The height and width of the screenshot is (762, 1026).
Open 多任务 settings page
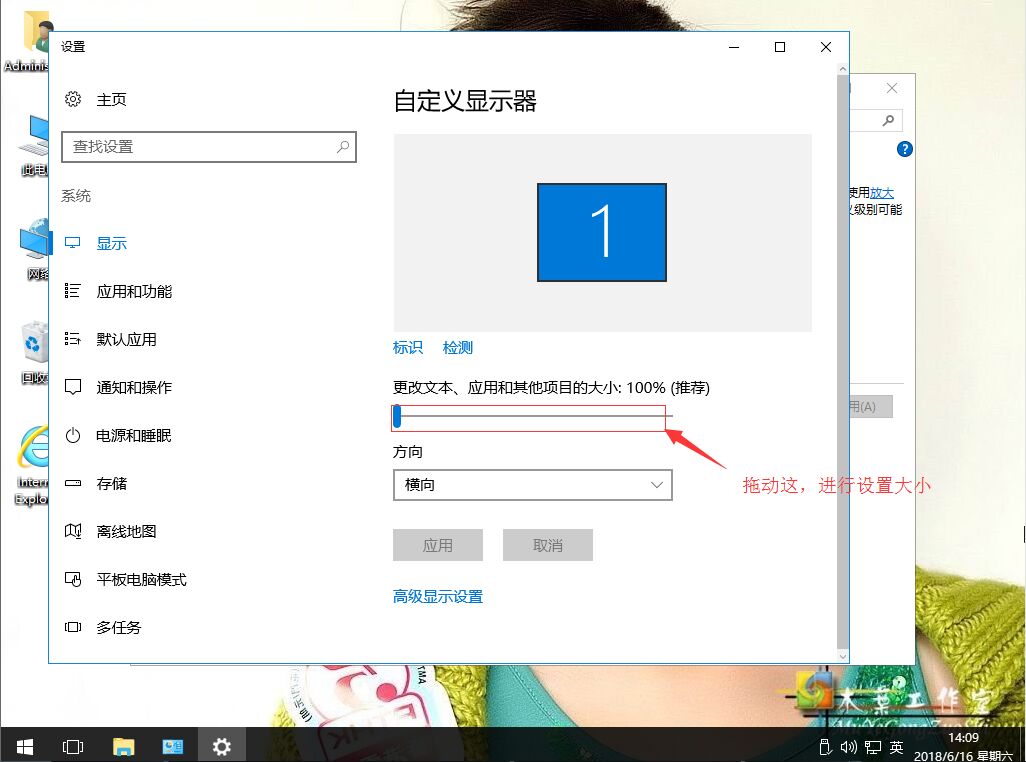[x=118, y=627]
